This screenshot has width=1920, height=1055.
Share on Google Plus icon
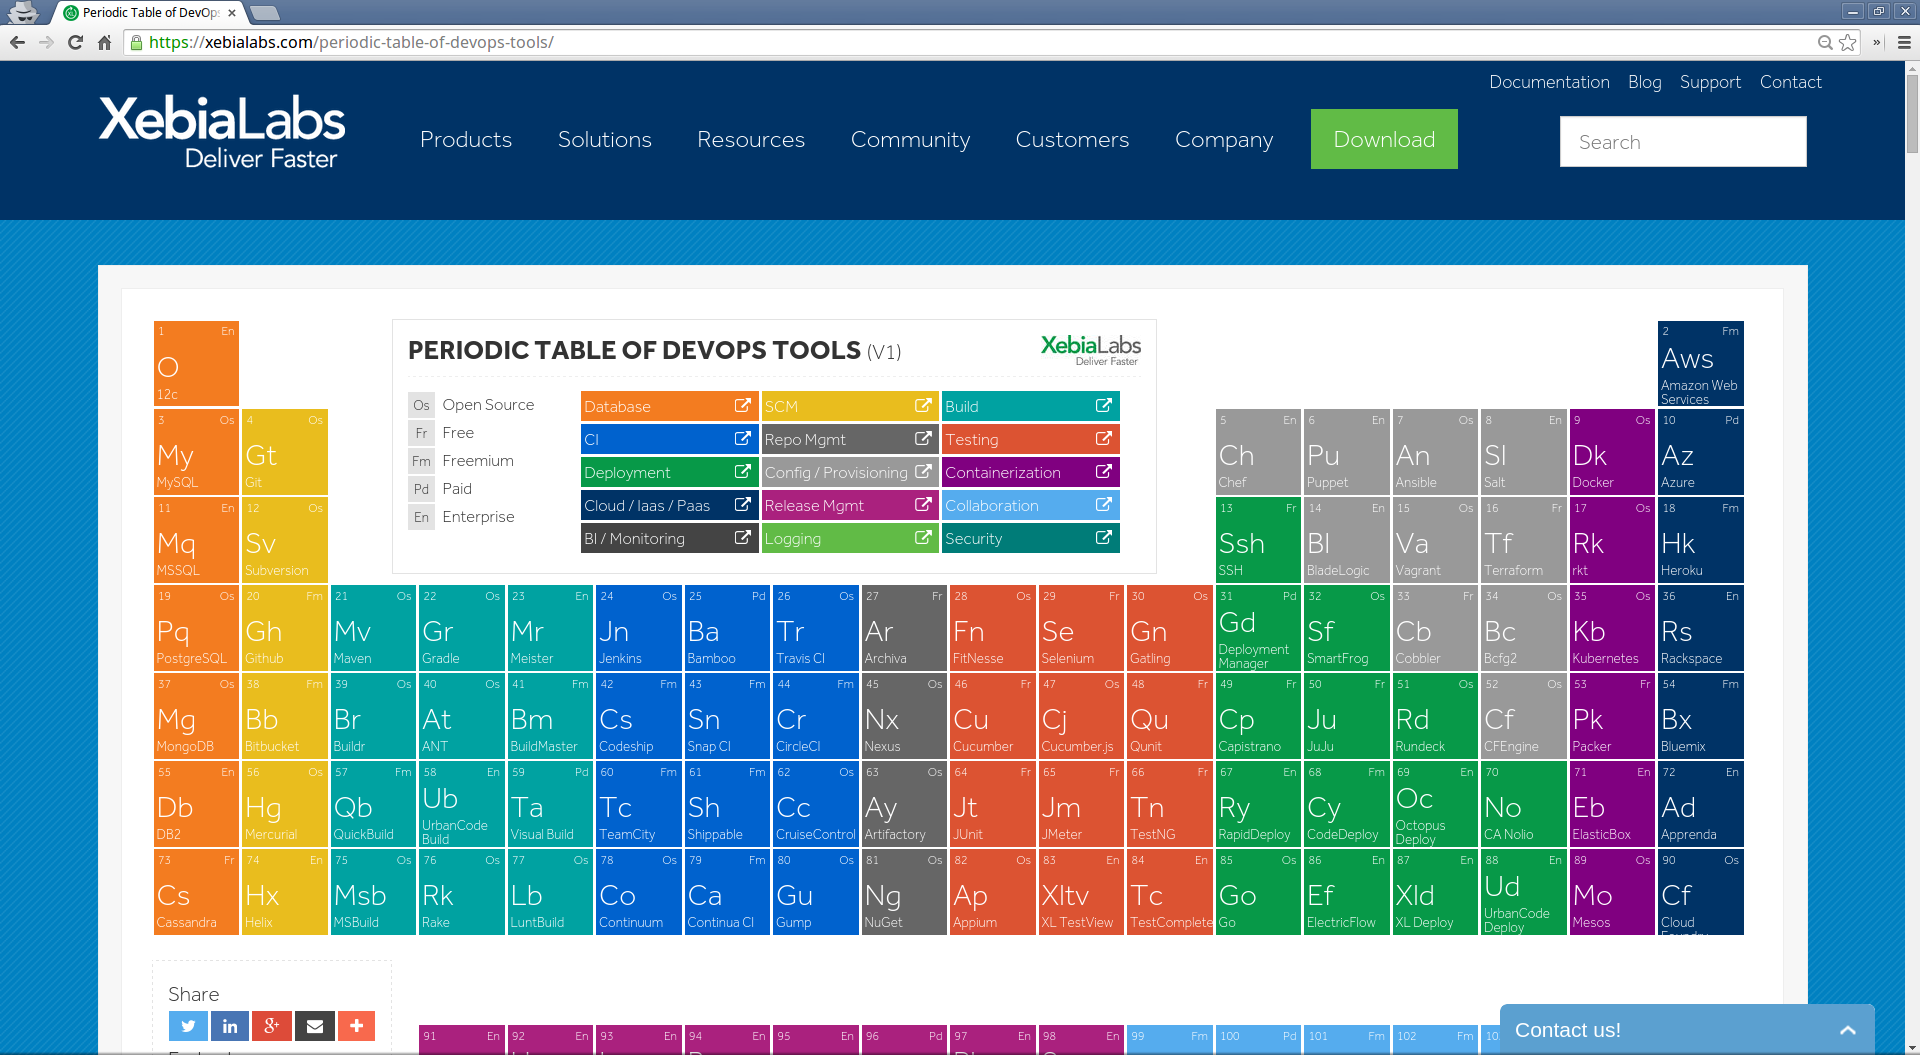(272, 1025)
